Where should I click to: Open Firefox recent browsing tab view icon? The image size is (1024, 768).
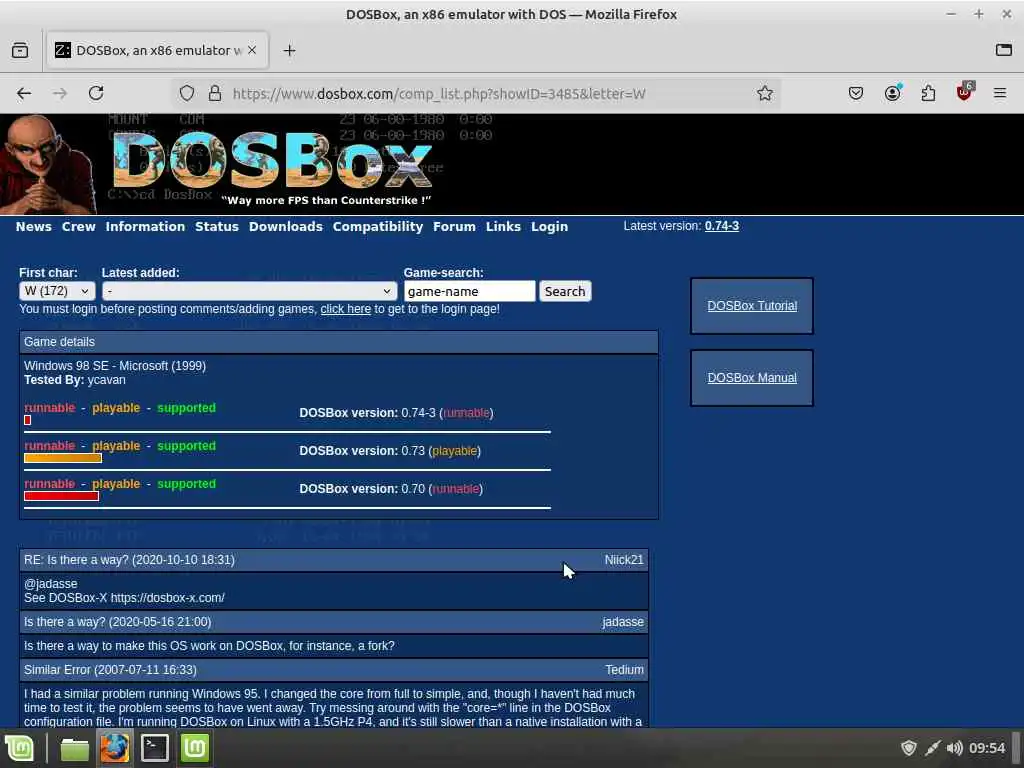[20, 50]
